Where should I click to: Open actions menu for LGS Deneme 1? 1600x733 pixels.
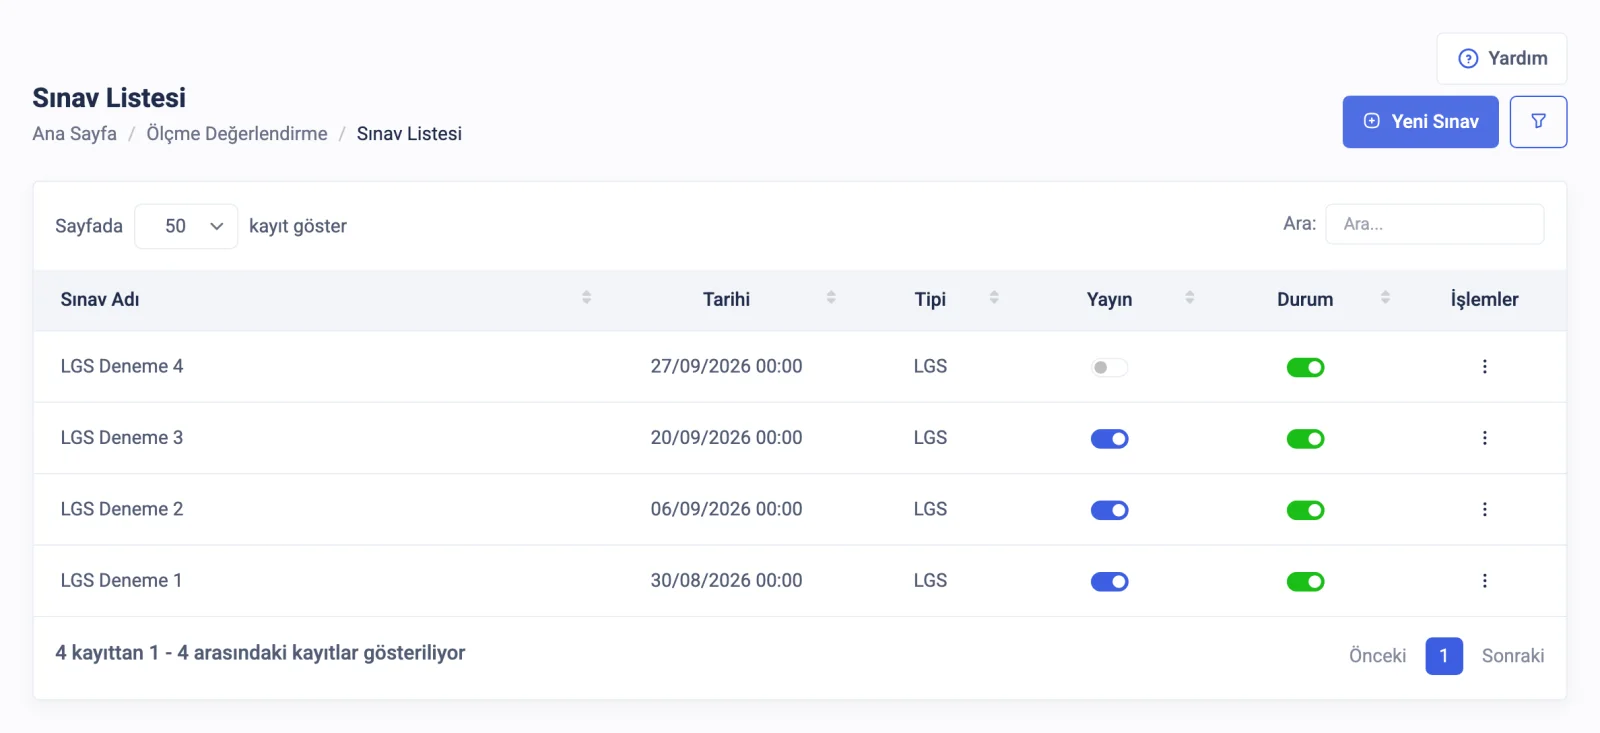click(1484, 581)
